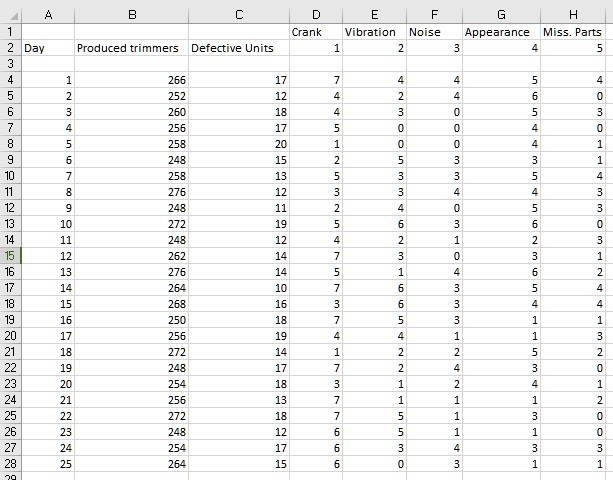Select the "Crank" header cell
Viewport: 613px width, 480px height.
316,32
